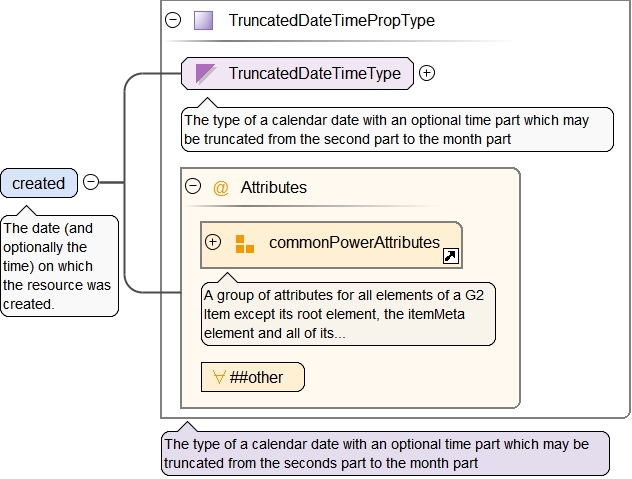Screen dimensions: 632x479
Task: Click the orange @ Attributes icon
Action: (221, 187)
